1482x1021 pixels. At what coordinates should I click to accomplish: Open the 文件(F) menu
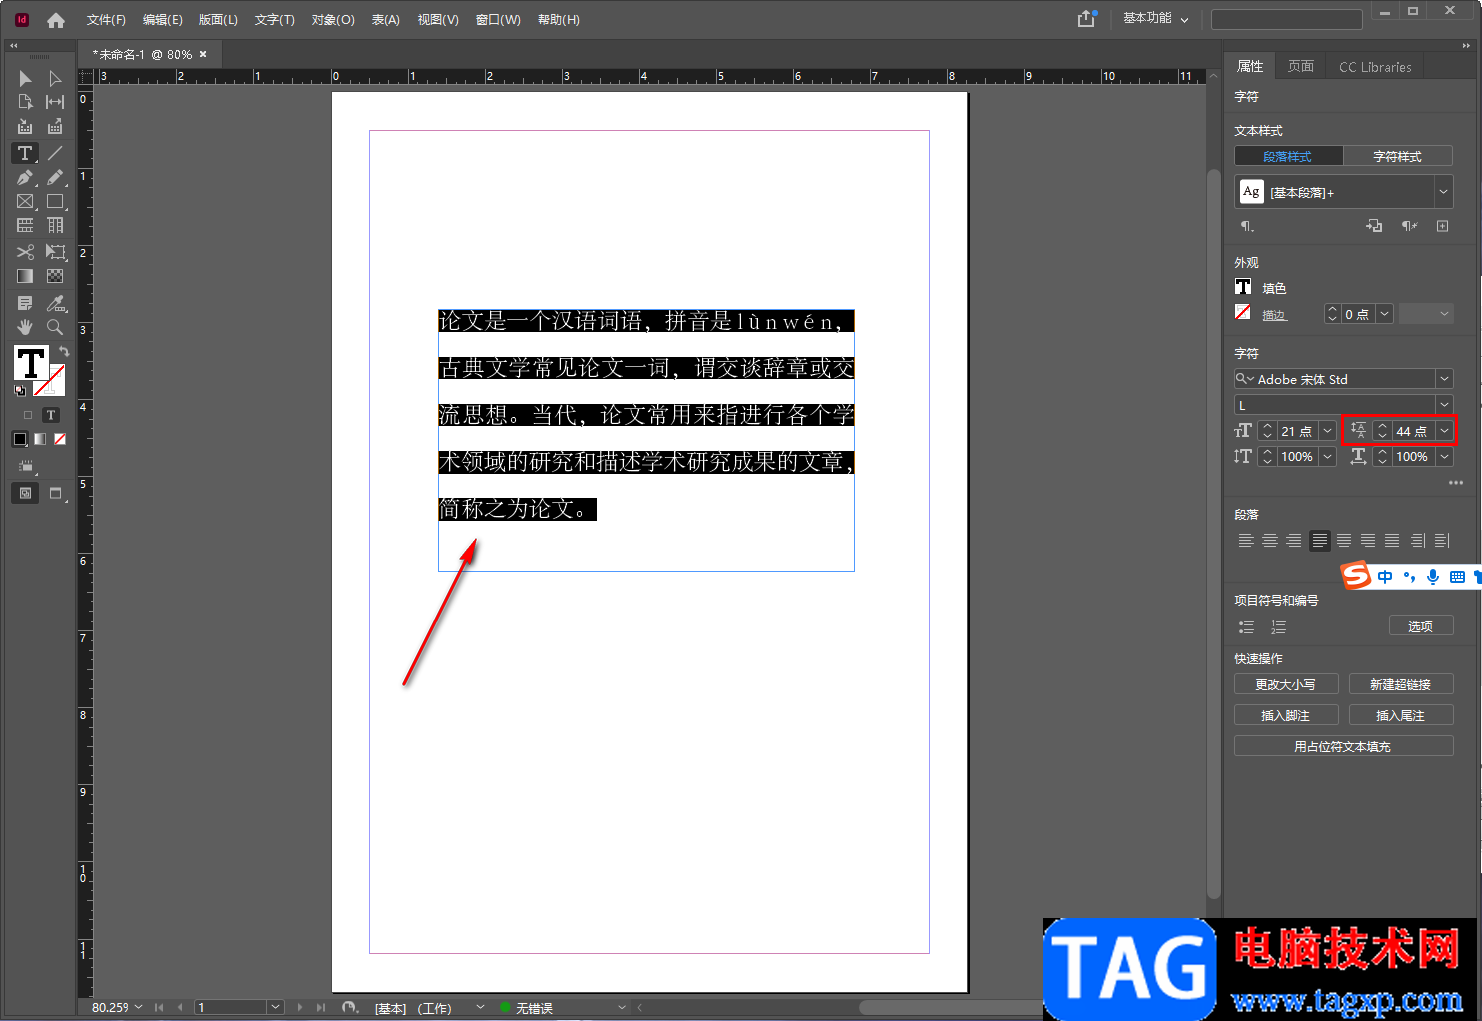[x=106, y=20]
